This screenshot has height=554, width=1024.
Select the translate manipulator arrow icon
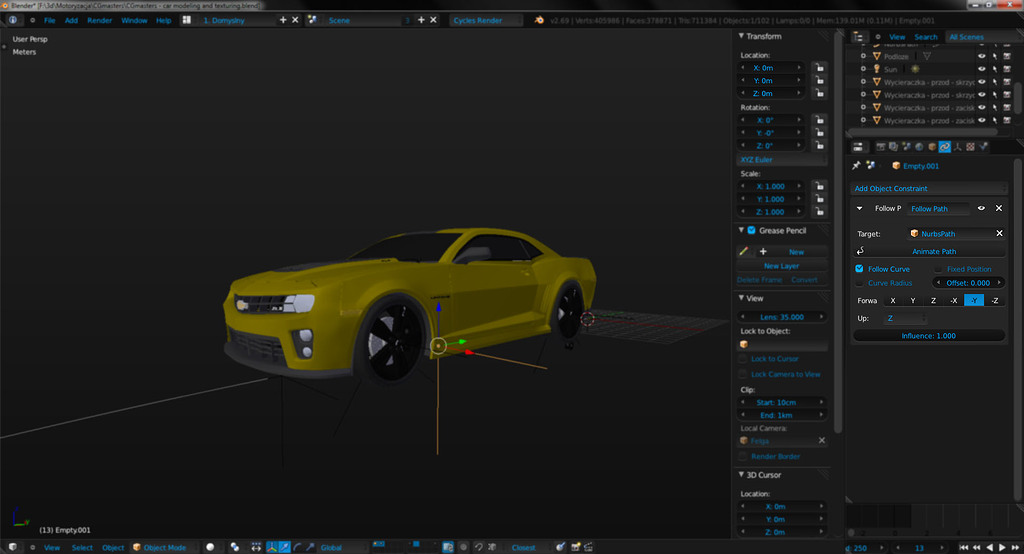click(x=285, y=547)
